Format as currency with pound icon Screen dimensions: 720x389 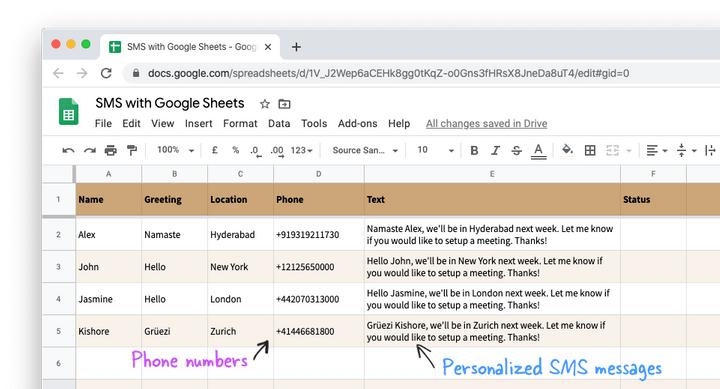214,150
